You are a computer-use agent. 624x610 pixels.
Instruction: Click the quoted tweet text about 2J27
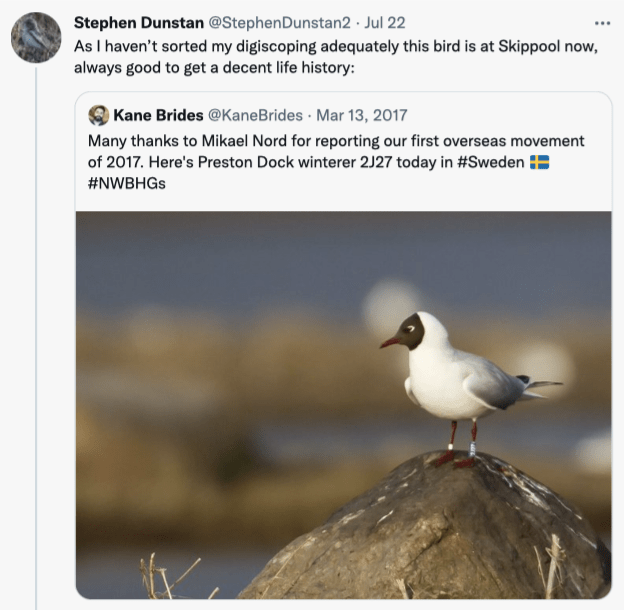(x=336, y=162)
